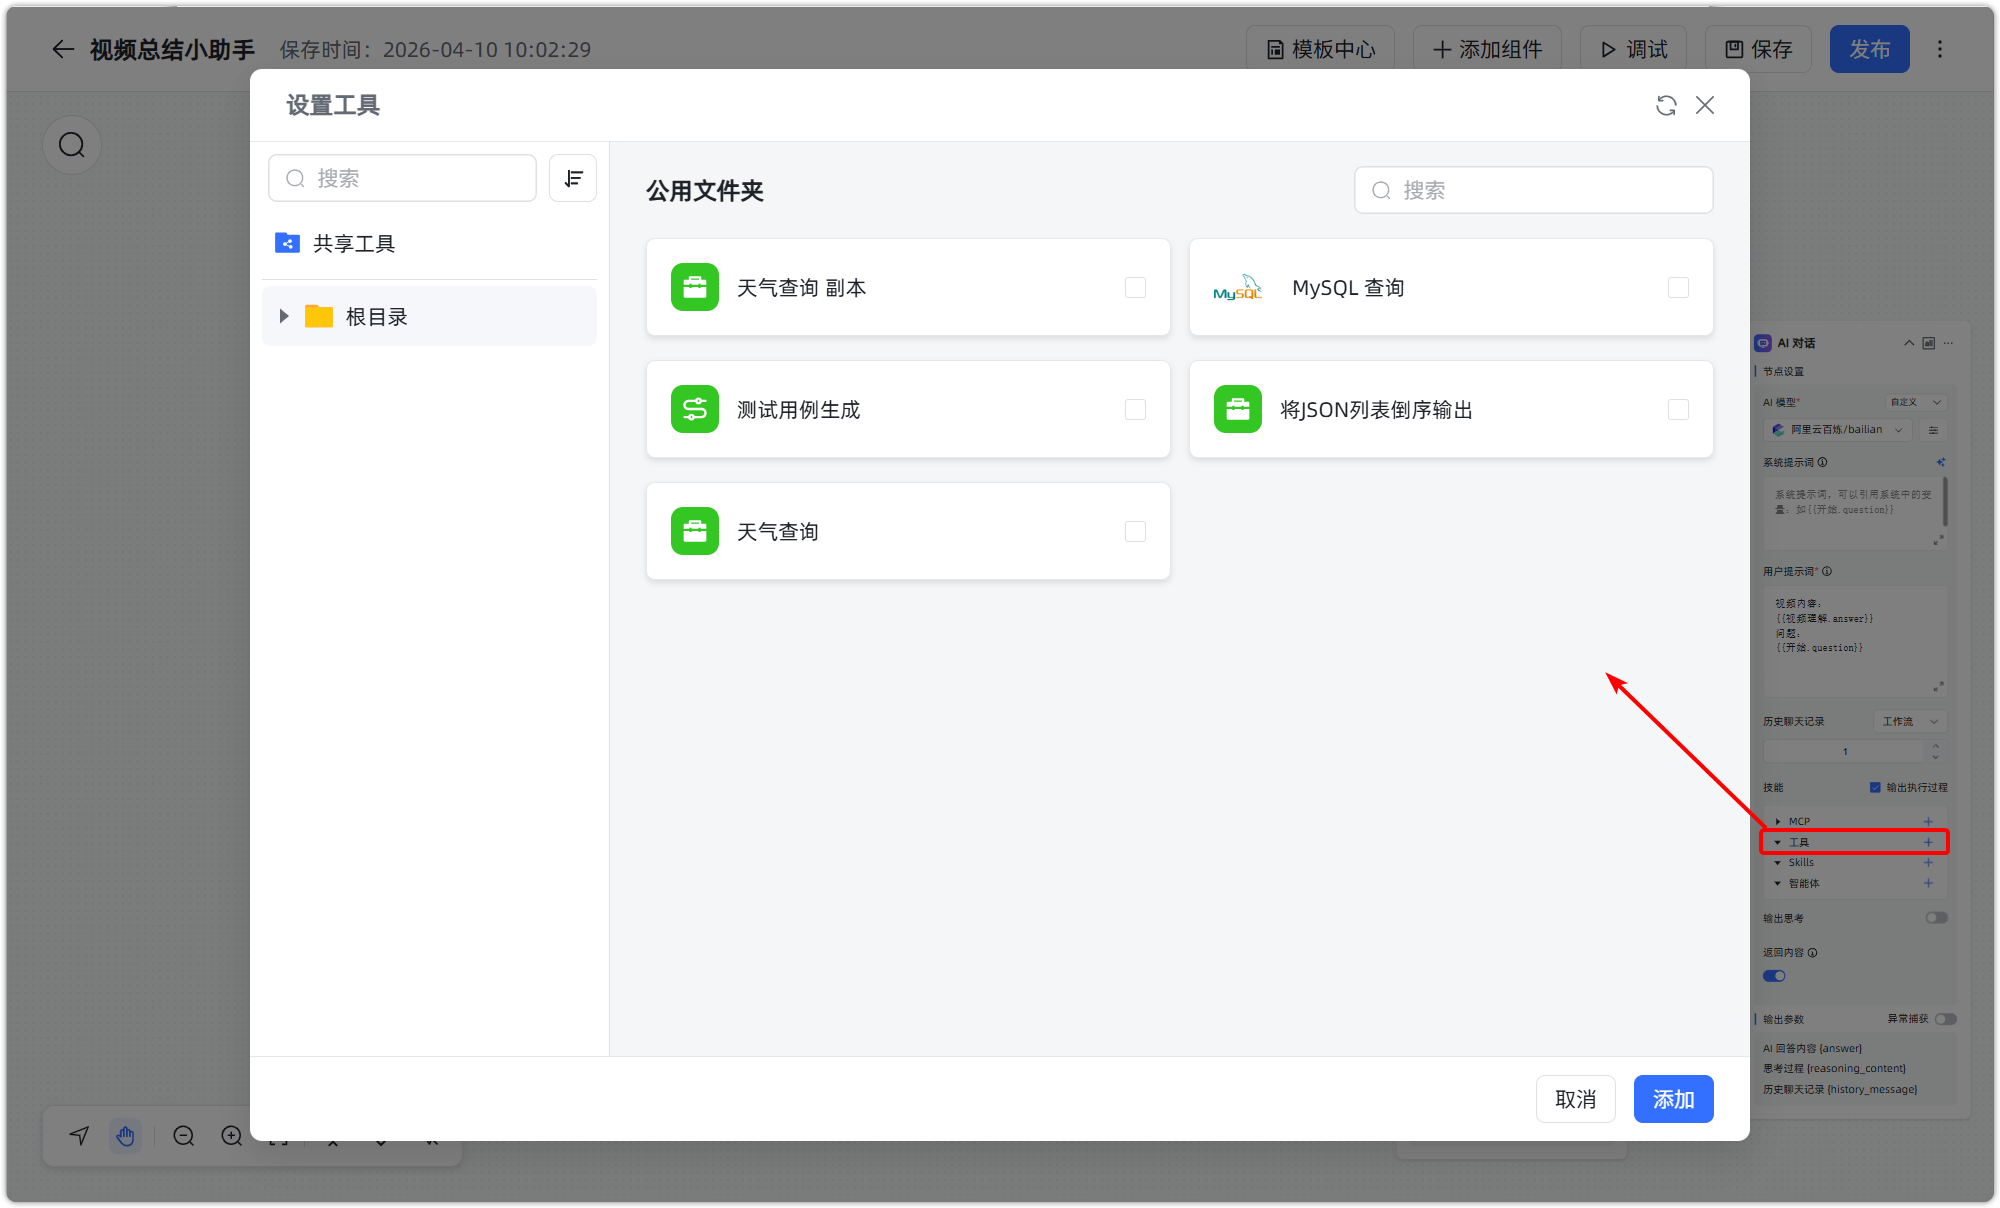
Task: Open the 自定义 dropdown next to AI 模型
Action: pyautogui.click(x=1915, y=402)
